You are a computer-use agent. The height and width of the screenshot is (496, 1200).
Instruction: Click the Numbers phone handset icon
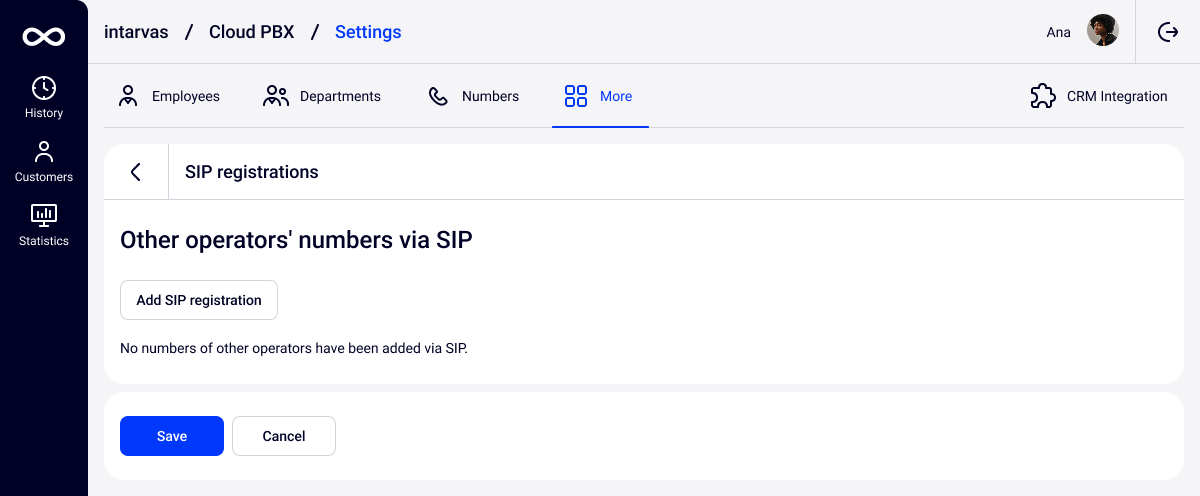coord(438,96)
